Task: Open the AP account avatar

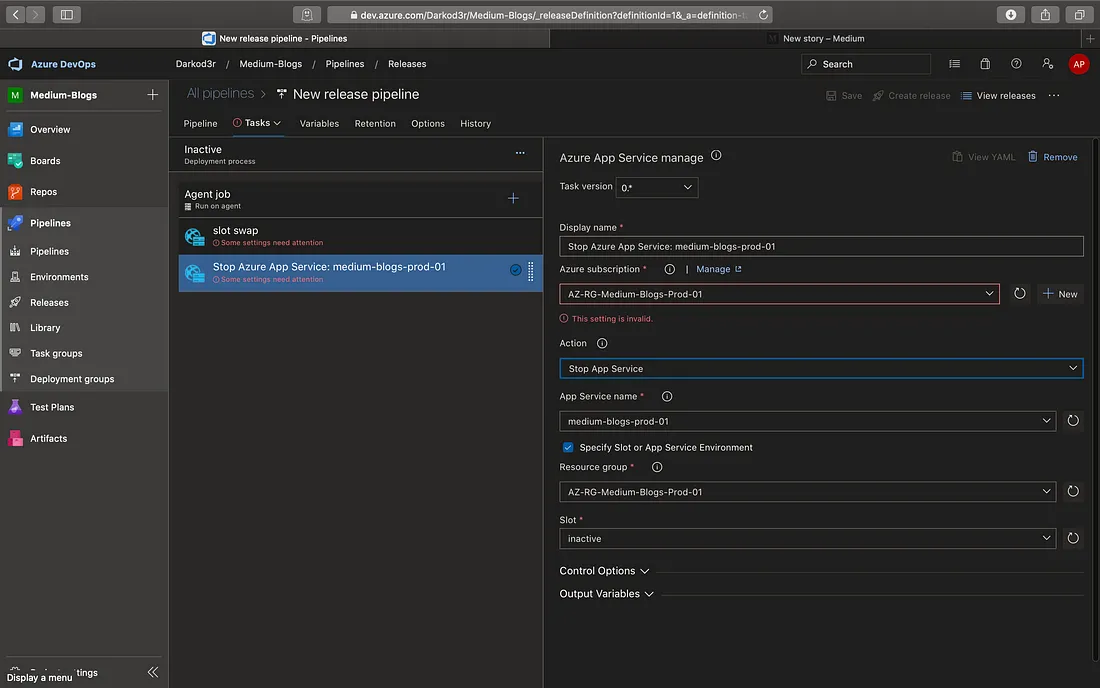Action: tap(1078, 64)
